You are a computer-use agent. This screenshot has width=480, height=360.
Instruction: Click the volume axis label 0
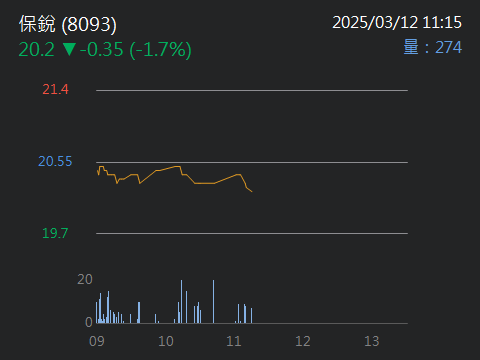click(x=89, y=322)
